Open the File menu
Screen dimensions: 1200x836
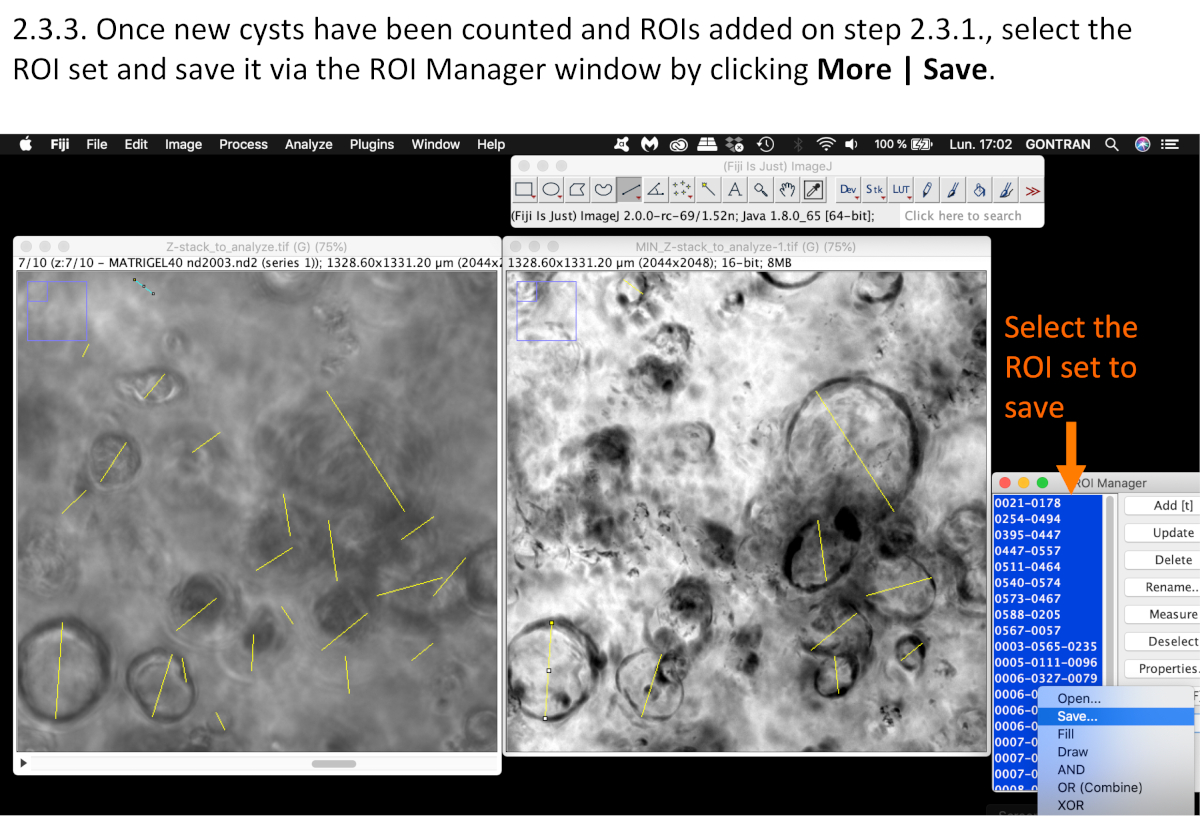(x=97, y=144)
